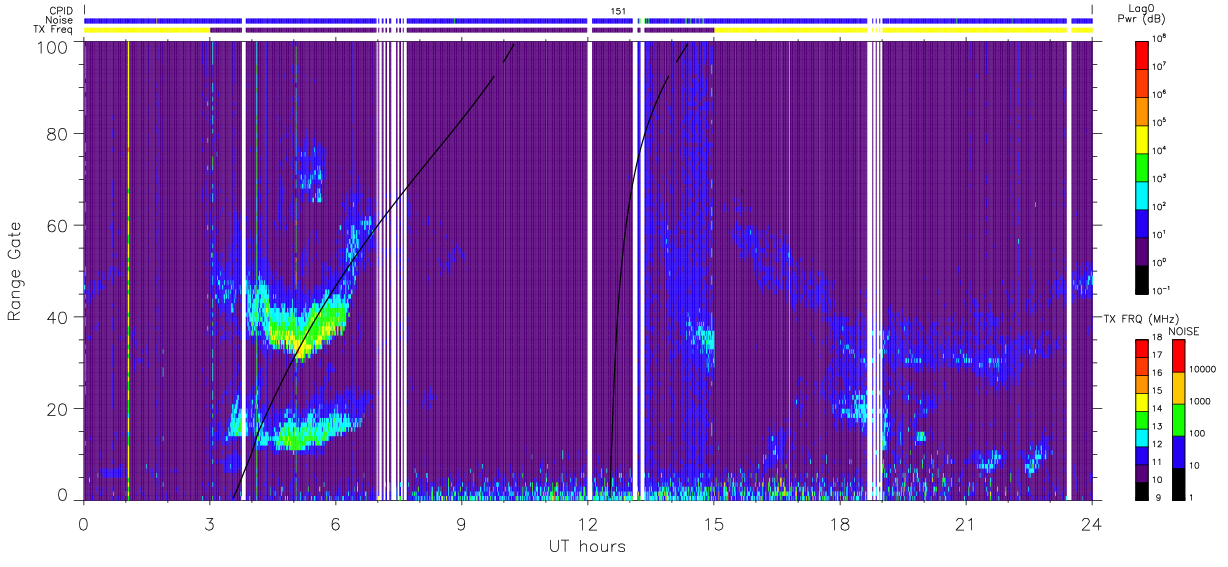This screenshot has width=1228, height=567.
Task: Click the '10000' label on the NOISE colorbar
Action: (x=1203, y=371)
